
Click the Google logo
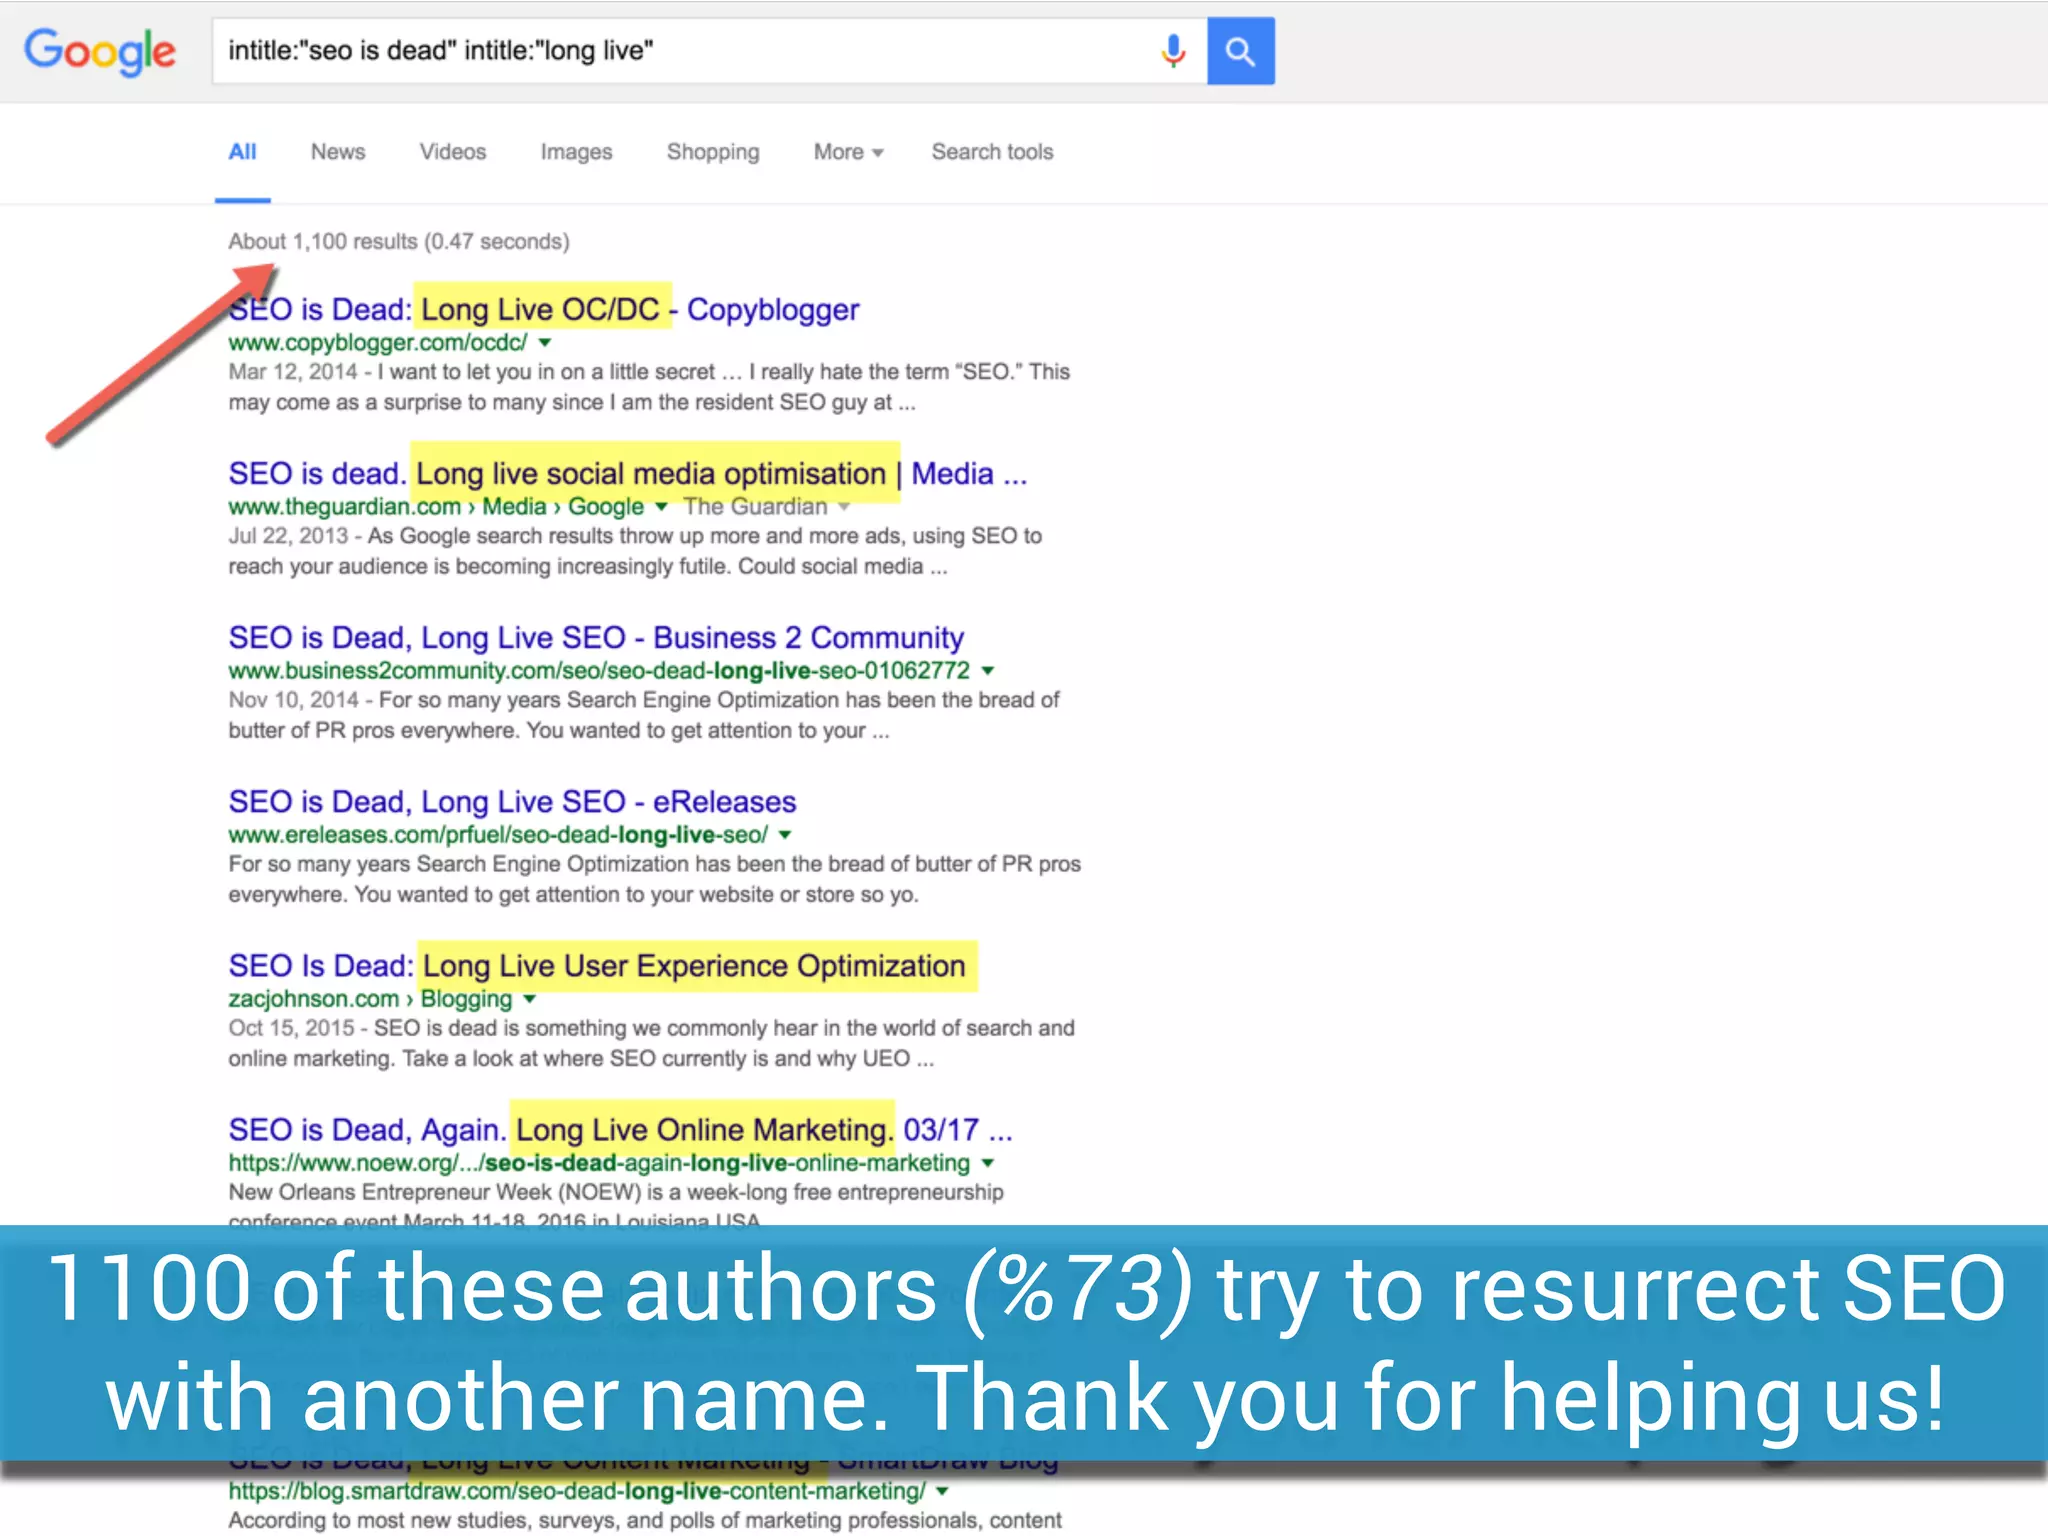100,51
